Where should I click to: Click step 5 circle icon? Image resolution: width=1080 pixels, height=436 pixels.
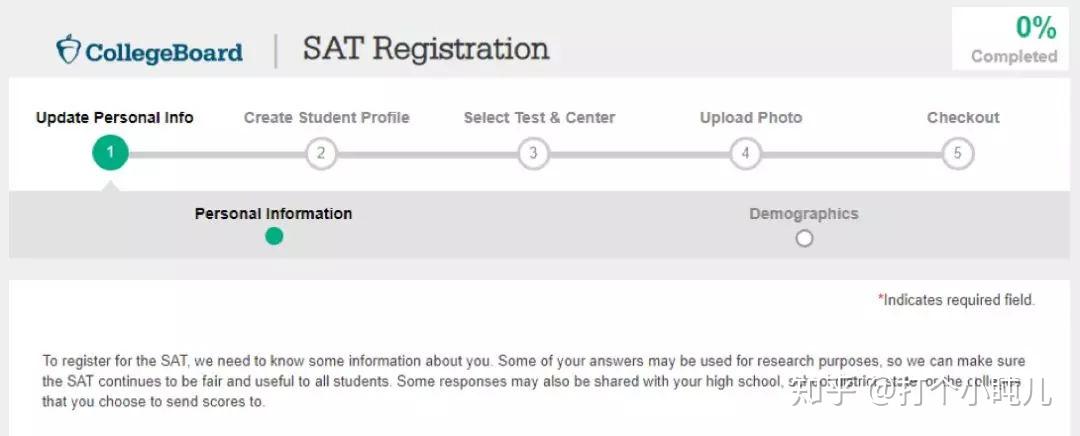957,153
